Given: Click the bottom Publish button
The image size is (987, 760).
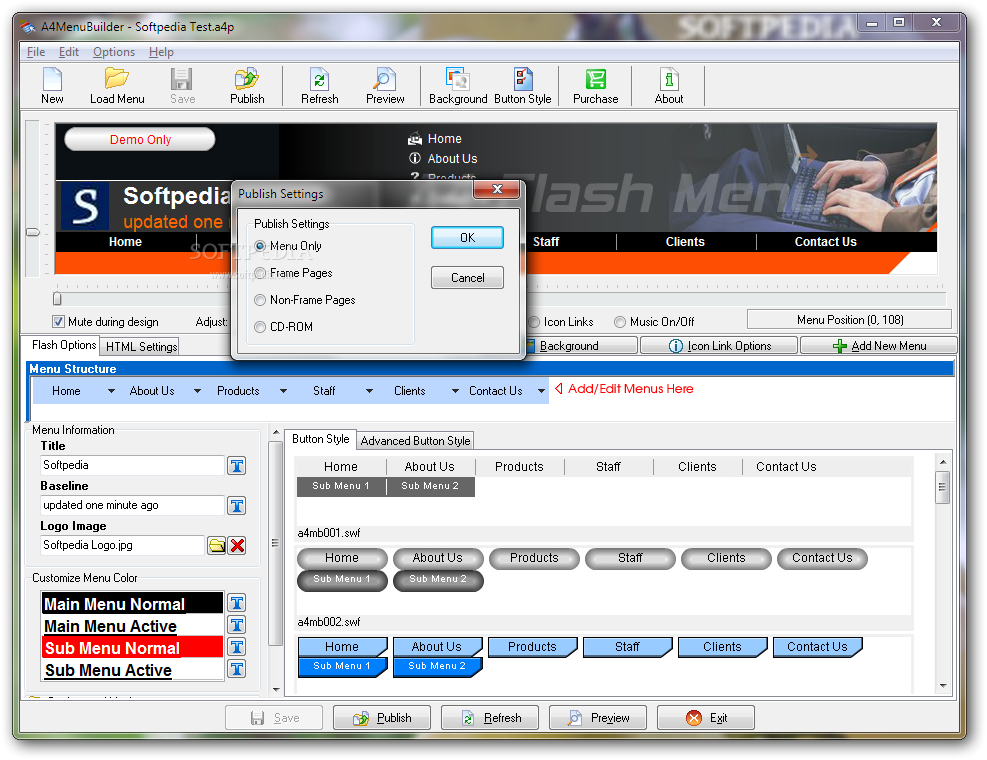Looking at the screenshot, I should [x=382, y=718].
